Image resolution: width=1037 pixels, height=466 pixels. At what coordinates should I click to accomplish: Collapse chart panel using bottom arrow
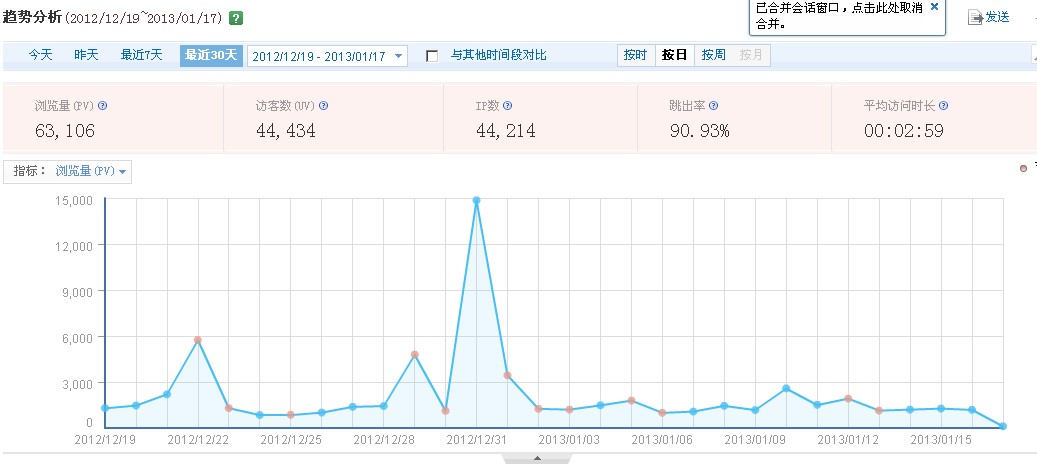click(537, 459)
